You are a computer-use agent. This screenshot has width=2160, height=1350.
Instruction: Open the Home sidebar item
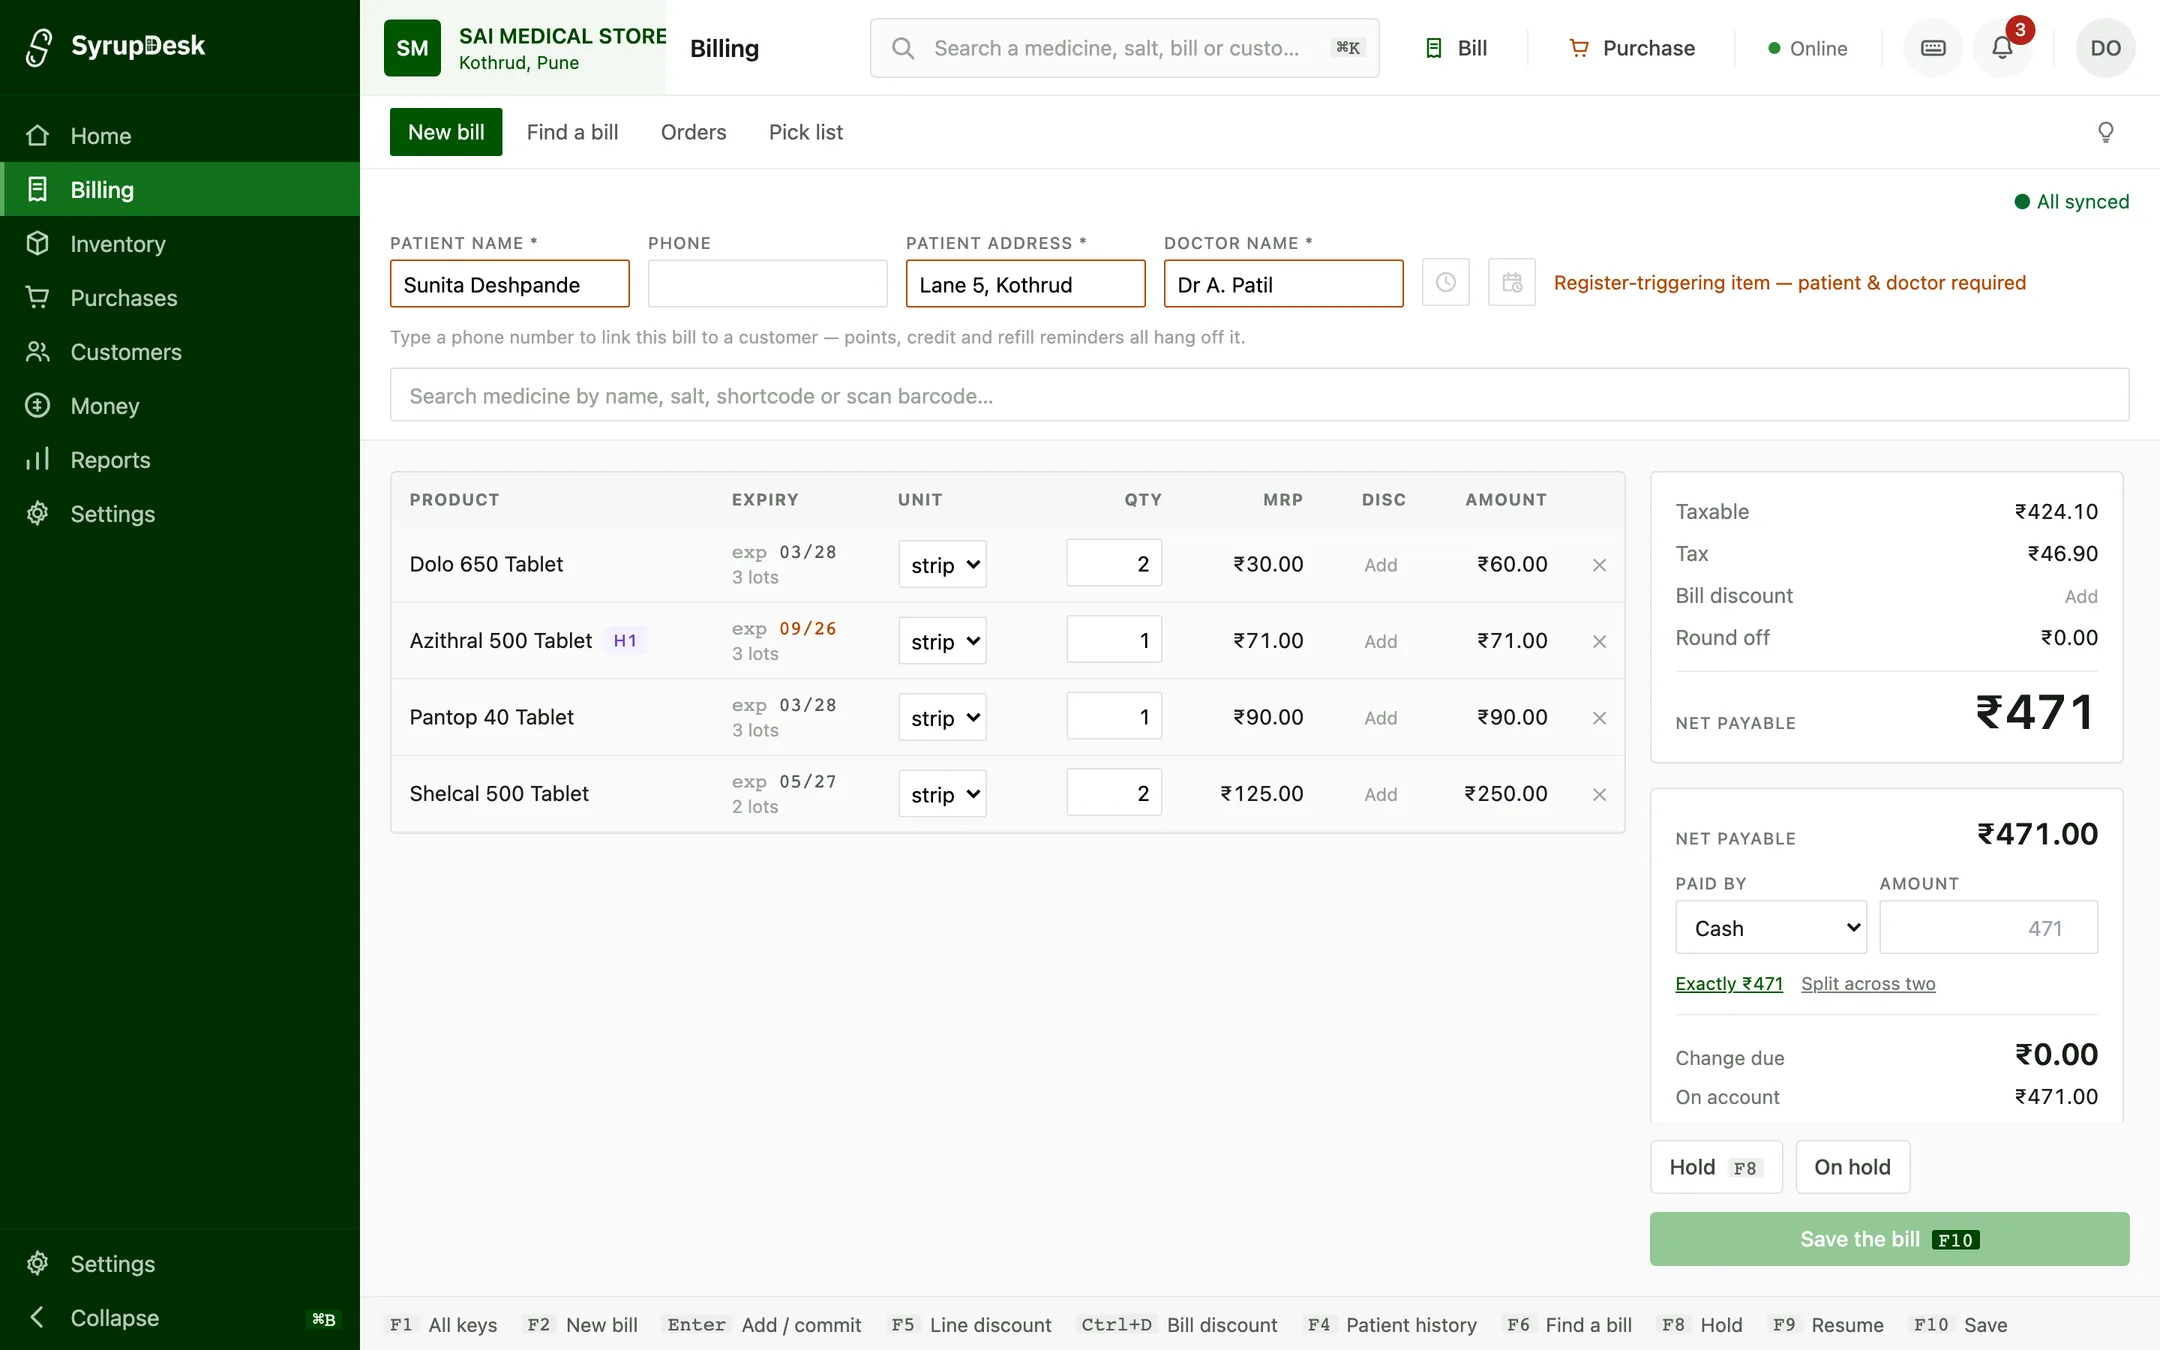(x=180, y=135)
